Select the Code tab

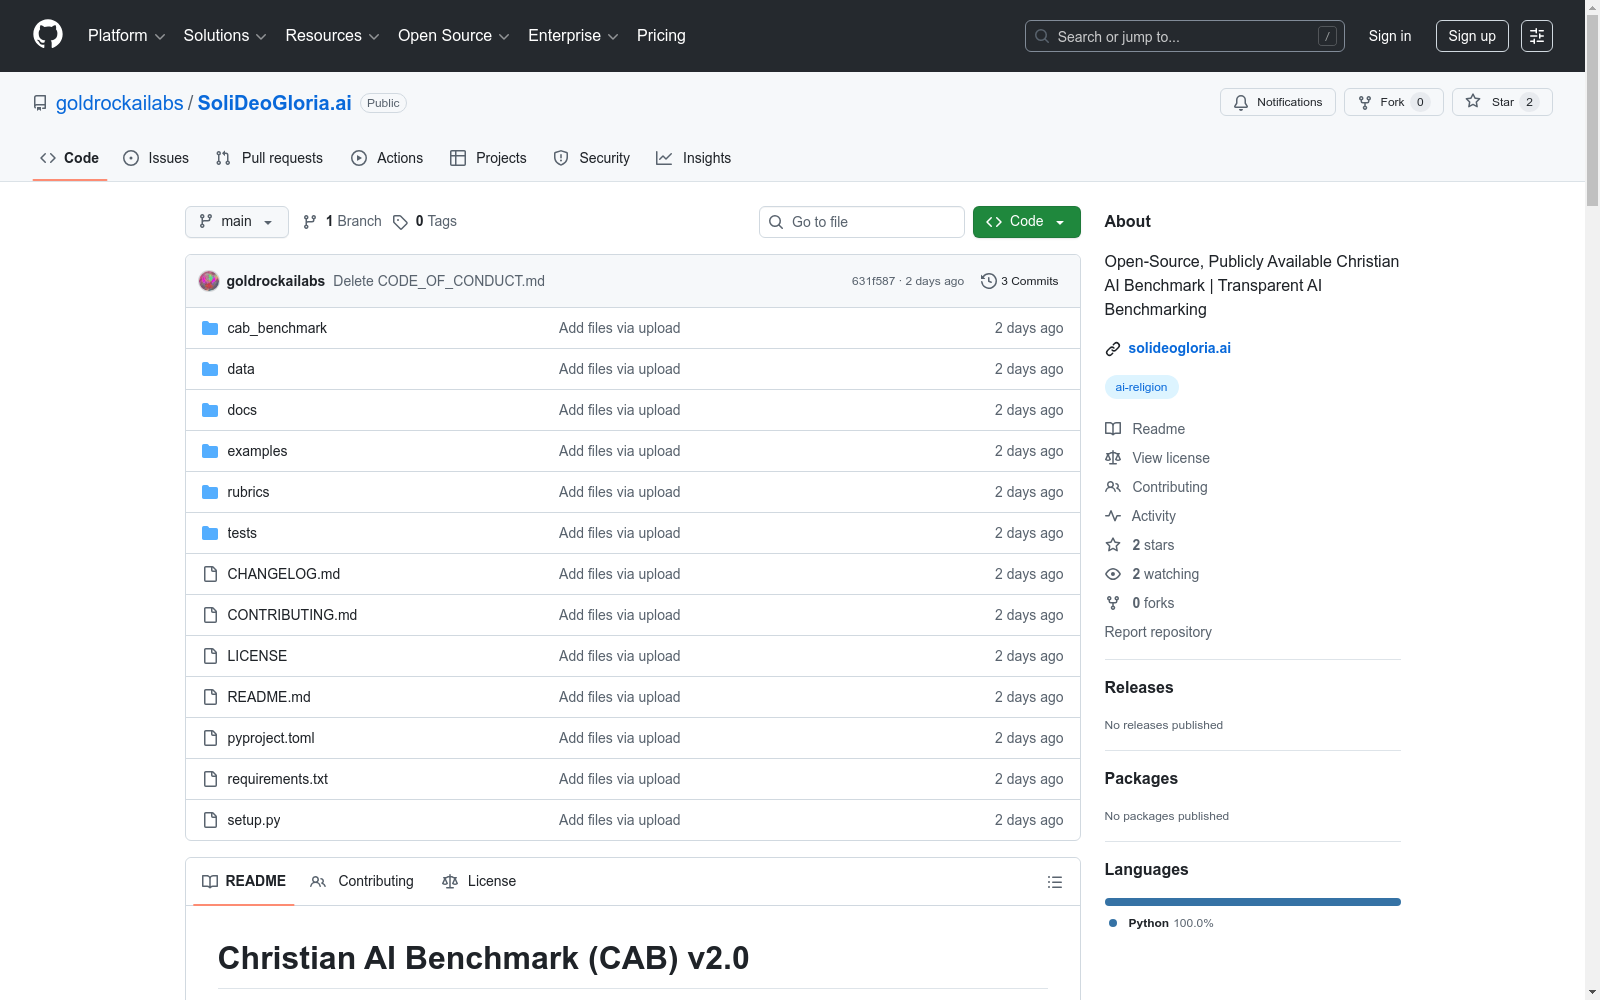click(x=70, y=158)
